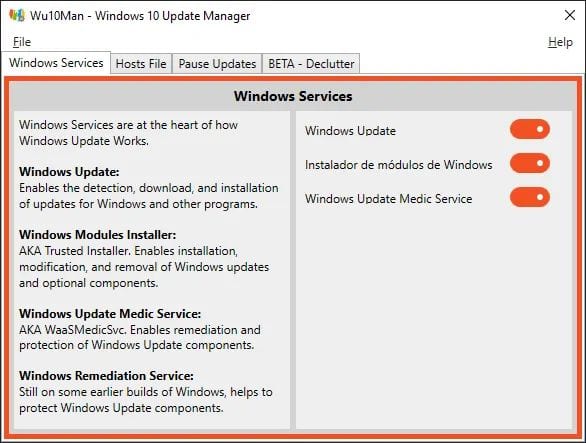The image size is (586, 443).
Task: Click the Instalador de módulos de Windows label
Action: tap(398, 165)
